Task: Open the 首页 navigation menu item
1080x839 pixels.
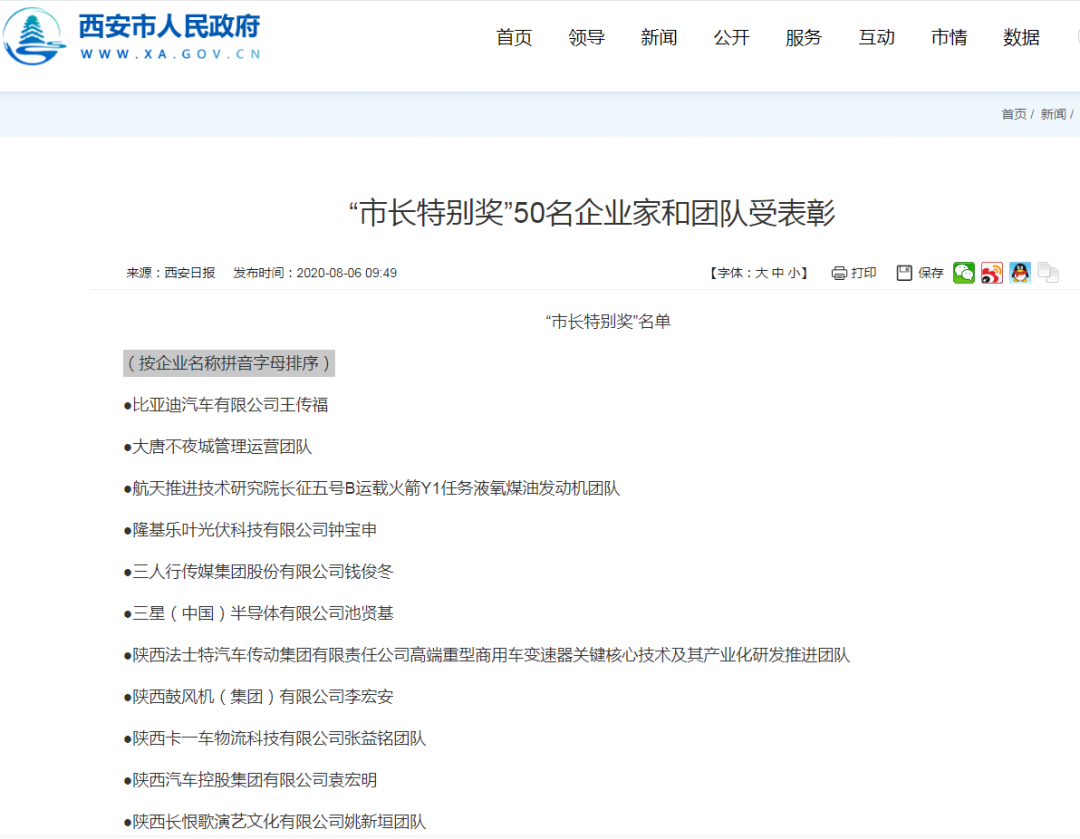Action: pyautogui.click(x=513, y=38)
